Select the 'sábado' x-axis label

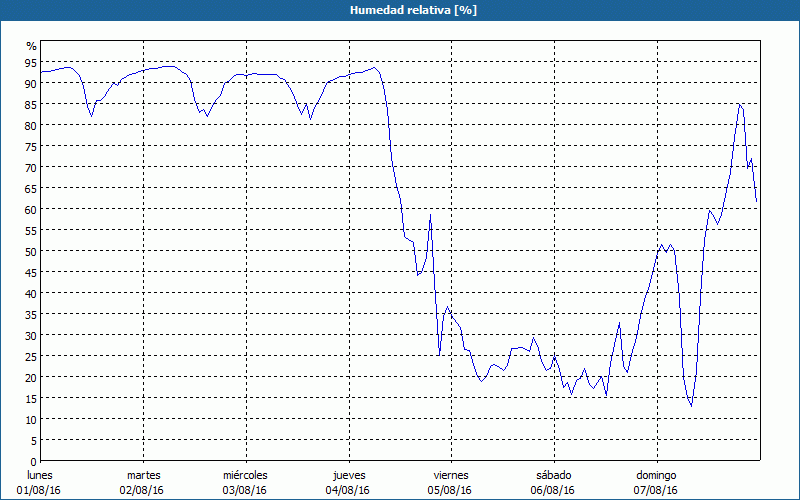[x=553, y=475]
